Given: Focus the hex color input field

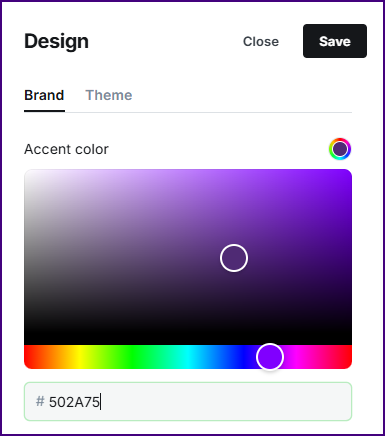Looking at the screenshot, I should coord(188,401).
